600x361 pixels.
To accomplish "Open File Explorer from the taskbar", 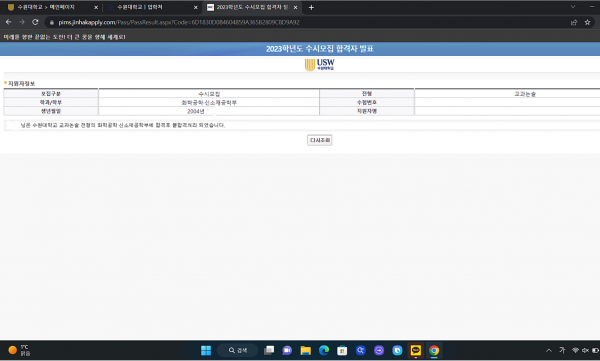I will pyautogui.click(x=305, y=350).
